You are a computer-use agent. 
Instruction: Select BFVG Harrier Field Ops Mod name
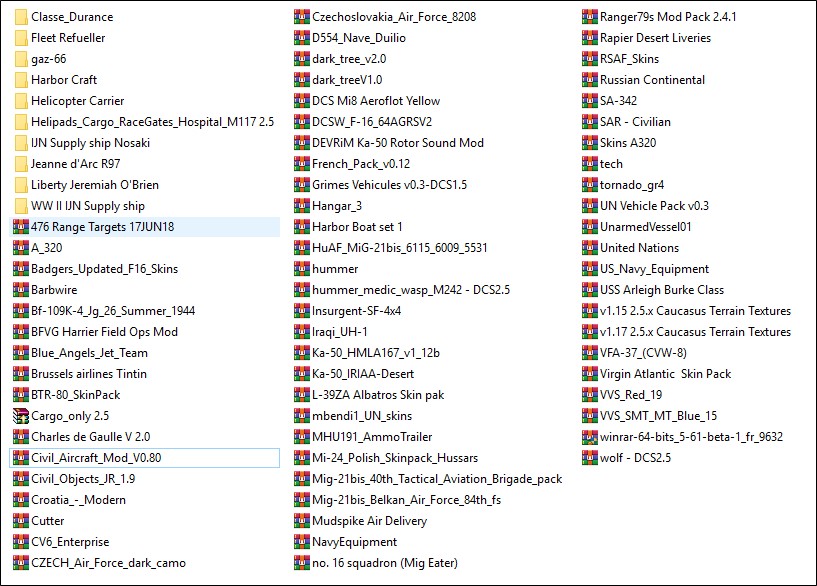coord(105,332)
